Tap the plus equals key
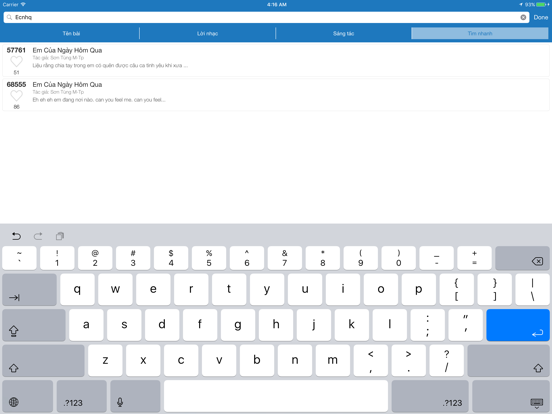The image size is (552, 414). tap(474, 258)
